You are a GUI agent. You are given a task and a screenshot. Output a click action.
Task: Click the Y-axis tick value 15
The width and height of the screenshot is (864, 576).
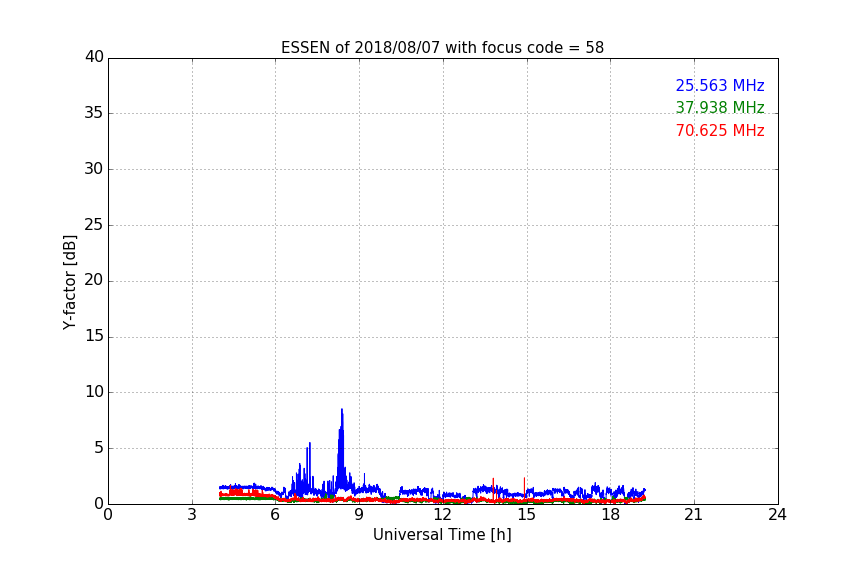[x=94, y=336]
